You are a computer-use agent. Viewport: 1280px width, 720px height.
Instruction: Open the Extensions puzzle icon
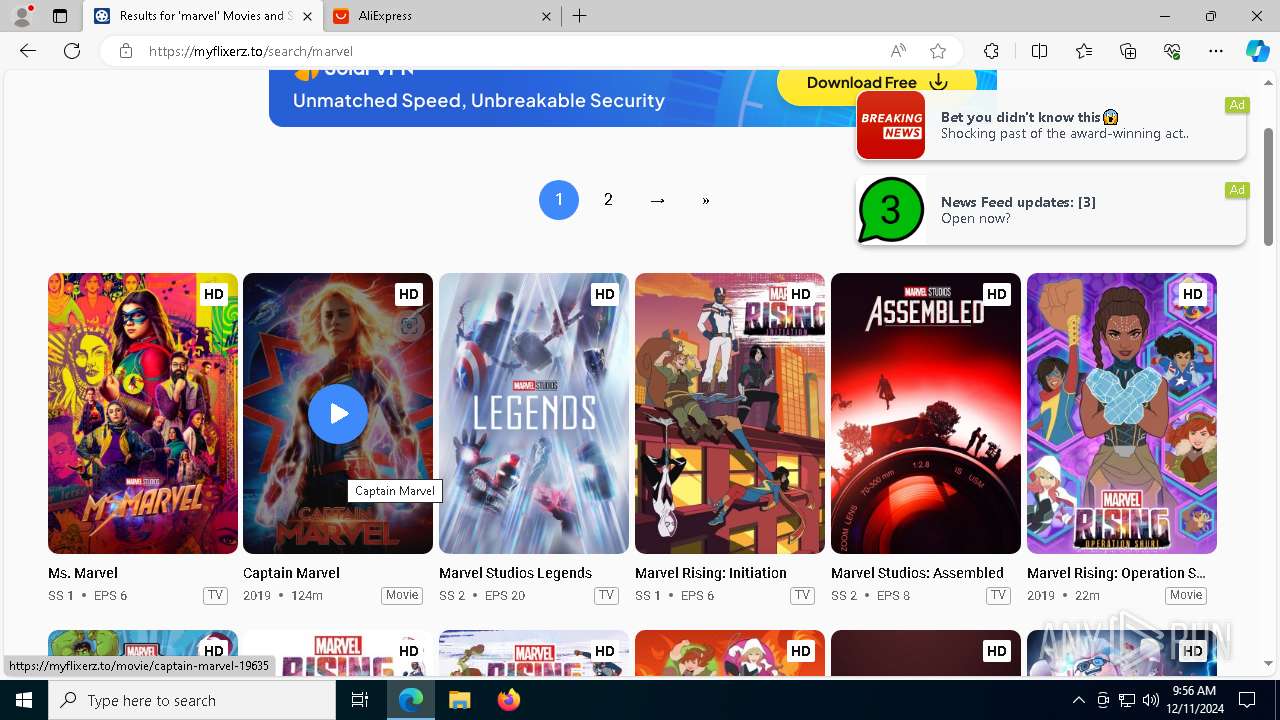click(x=991, y=51)
